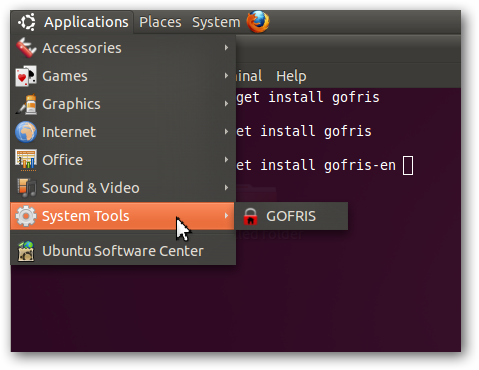Select the Internet menu entry
The width and height of the screenshot is (479, 370).
[x=123, y=132]
